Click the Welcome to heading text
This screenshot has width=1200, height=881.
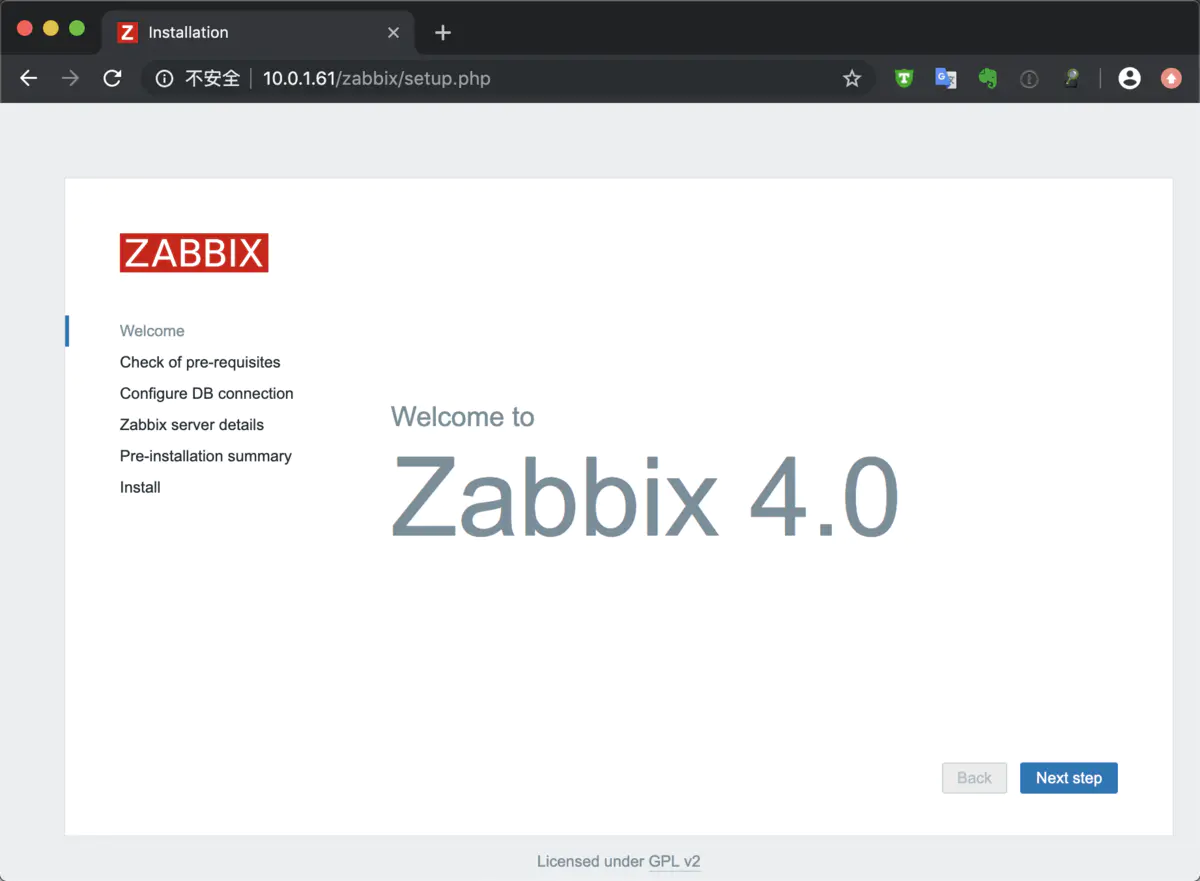(462, 416)
